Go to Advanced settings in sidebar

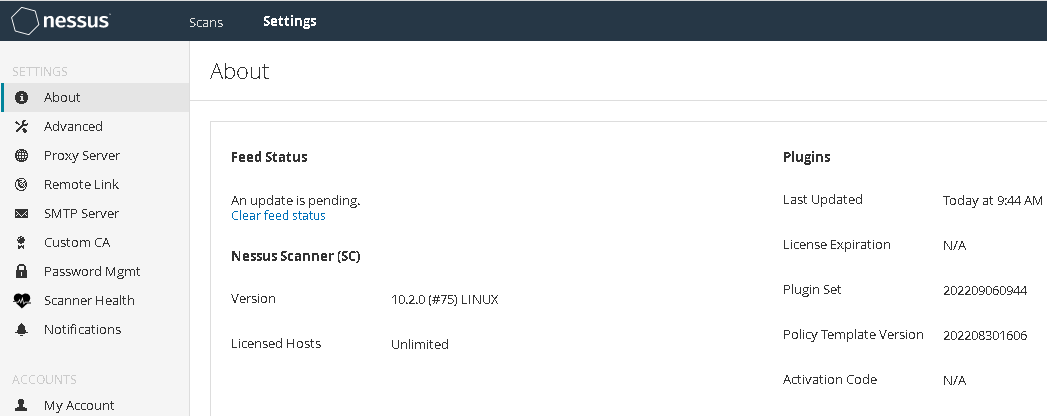pos(73,126)
